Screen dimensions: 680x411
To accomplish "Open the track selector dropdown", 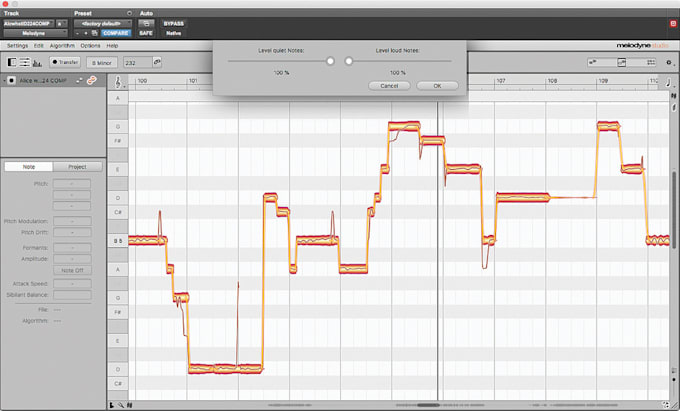I will point(29,23).
